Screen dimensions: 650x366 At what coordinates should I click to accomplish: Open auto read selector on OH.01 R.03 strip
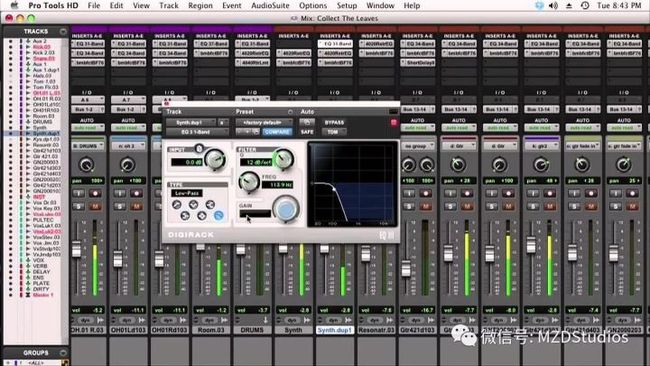(88, 128)
